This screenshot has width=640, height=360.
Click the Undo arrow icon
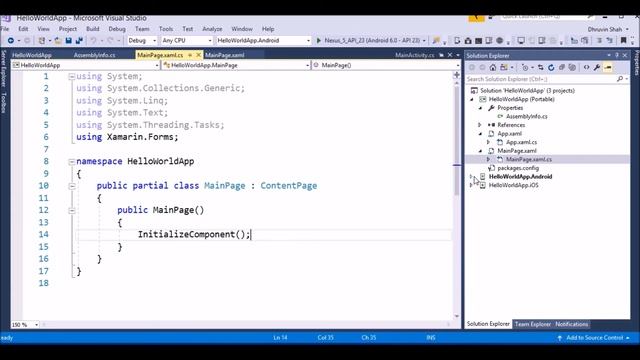point(93,40)
